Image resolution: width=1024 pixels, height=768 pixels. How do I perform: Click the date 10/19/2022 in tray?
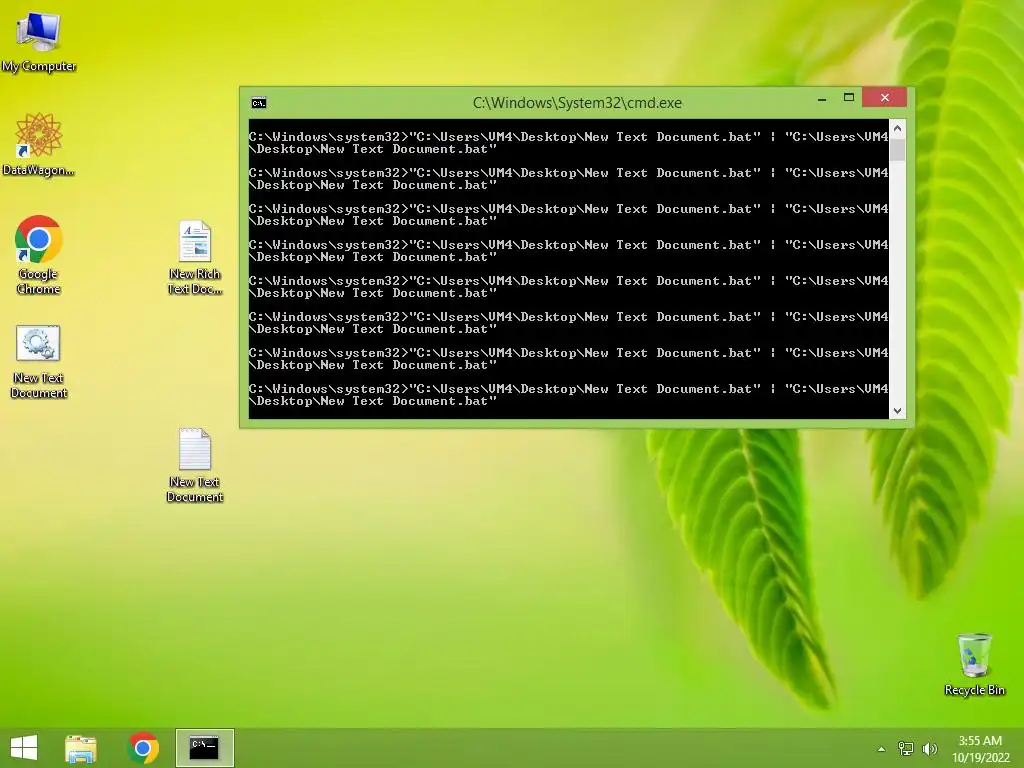pos(980,758)
